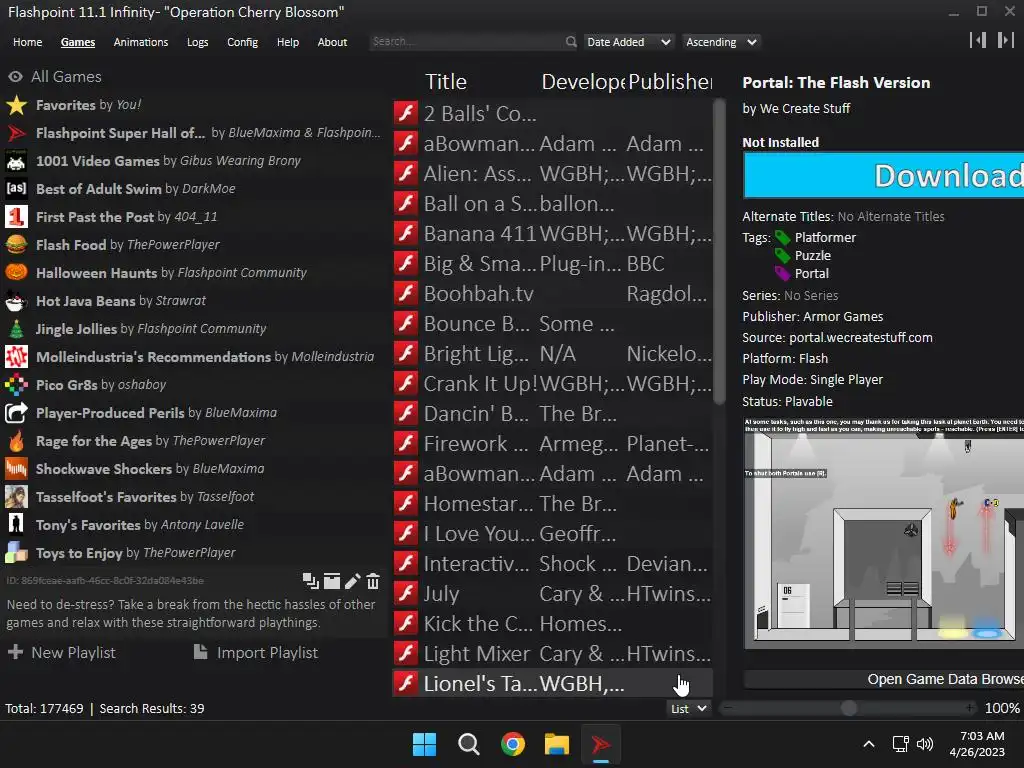Select the 'Crank It Up!' row
The width and height of the screenshot is (1024, 768).
pyautogui.click(x=552, y=383)
